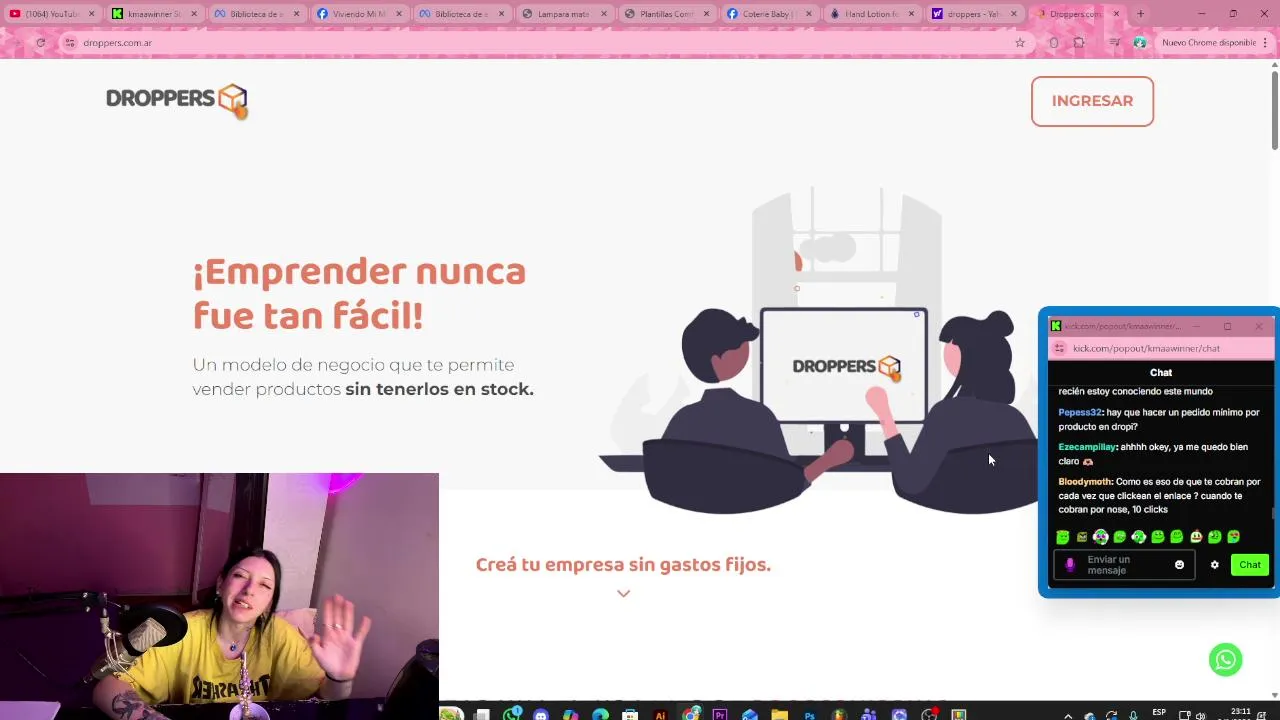Image resolution: width=1280 pixels, height=720 pixels.
Task: Open Adobe Illustrator from the taskbar
Action: (660, 714)
